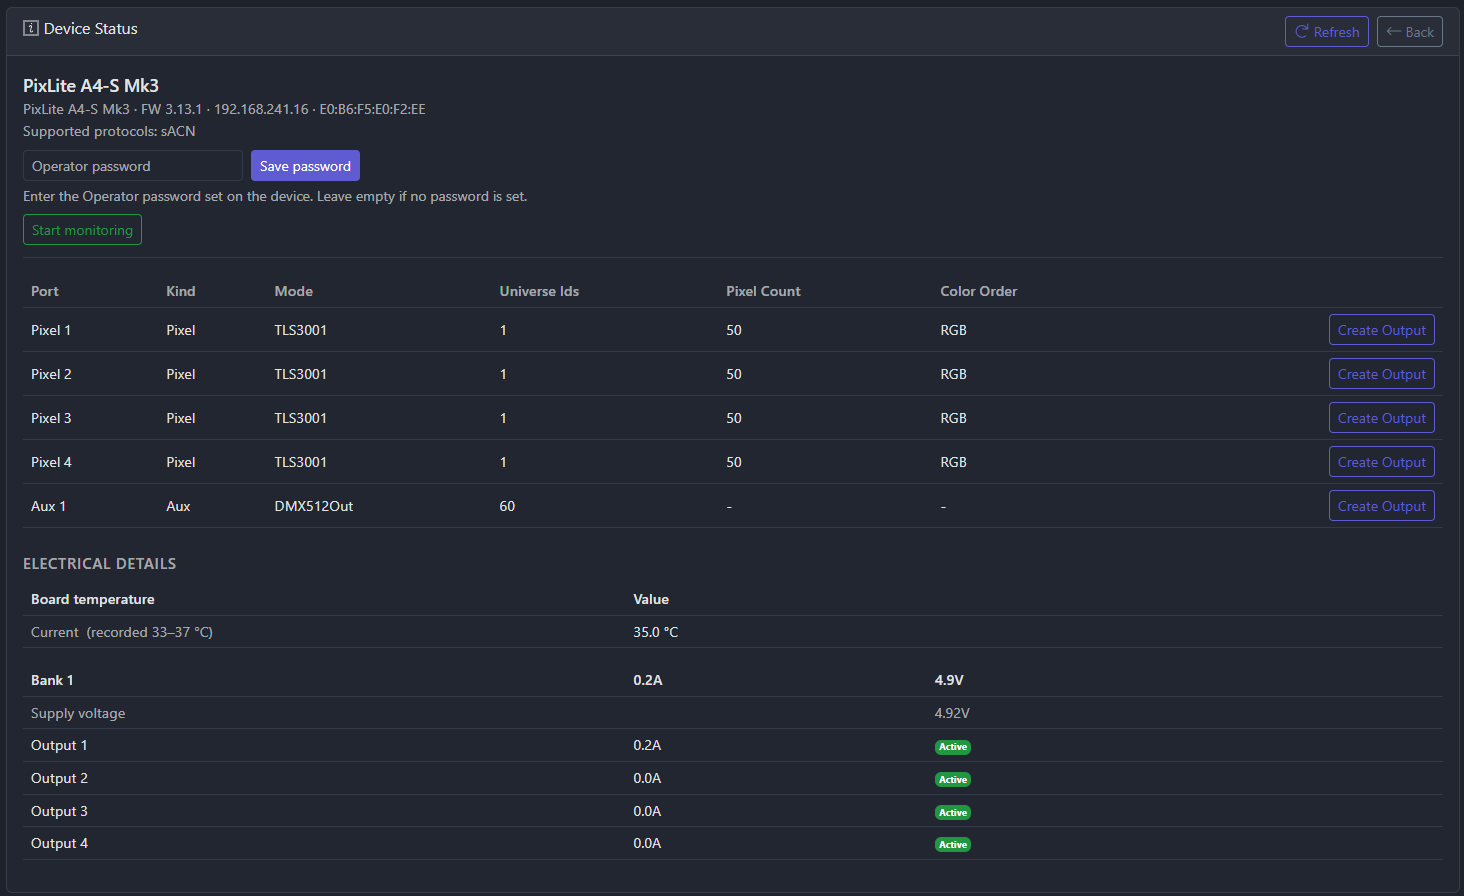The width and height of the screenshot is (1464, 896).
Task: Click universe id 60 for Aux 1
Action: pos(507,506)
